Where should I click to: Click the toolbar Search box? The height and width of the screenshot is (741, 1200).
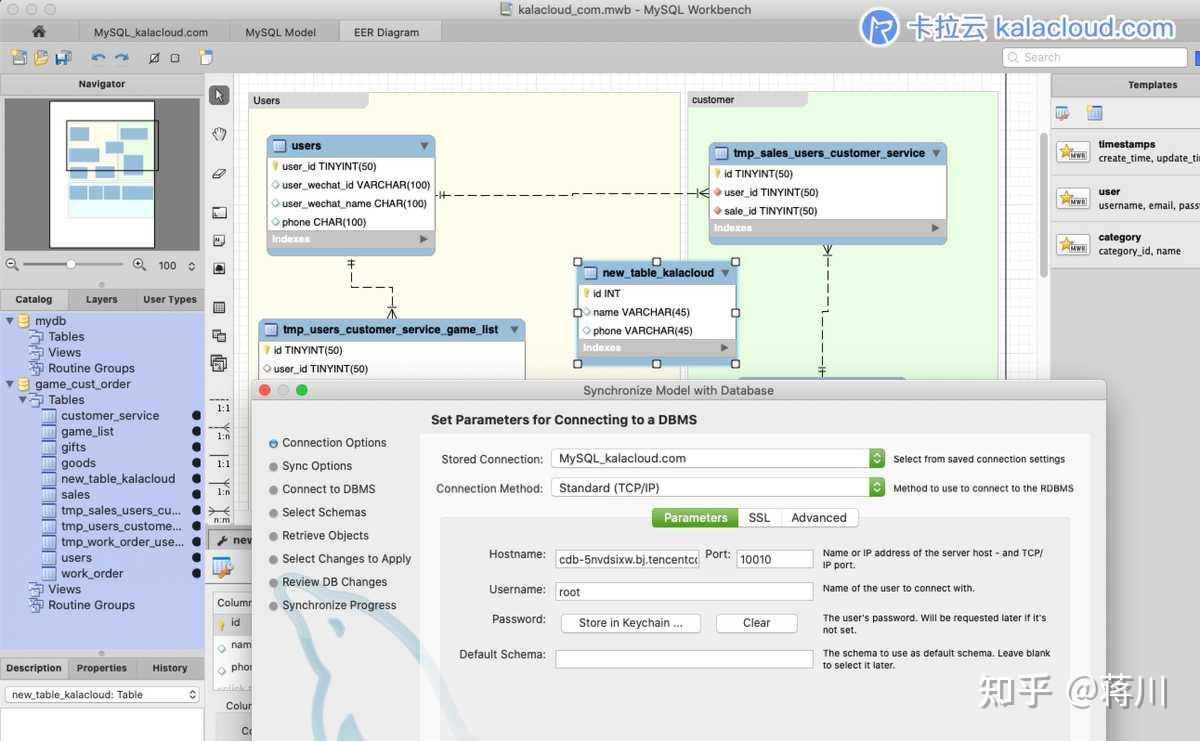click(1094, 58)
